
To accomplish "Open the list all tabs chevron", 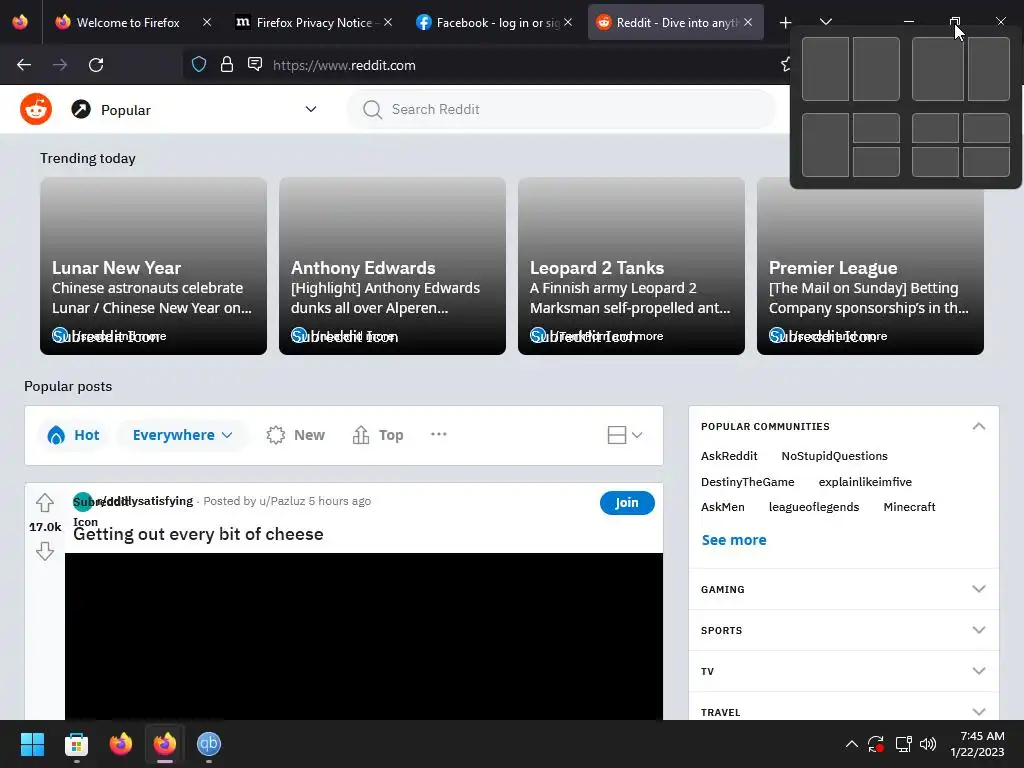I will point(825,22).
